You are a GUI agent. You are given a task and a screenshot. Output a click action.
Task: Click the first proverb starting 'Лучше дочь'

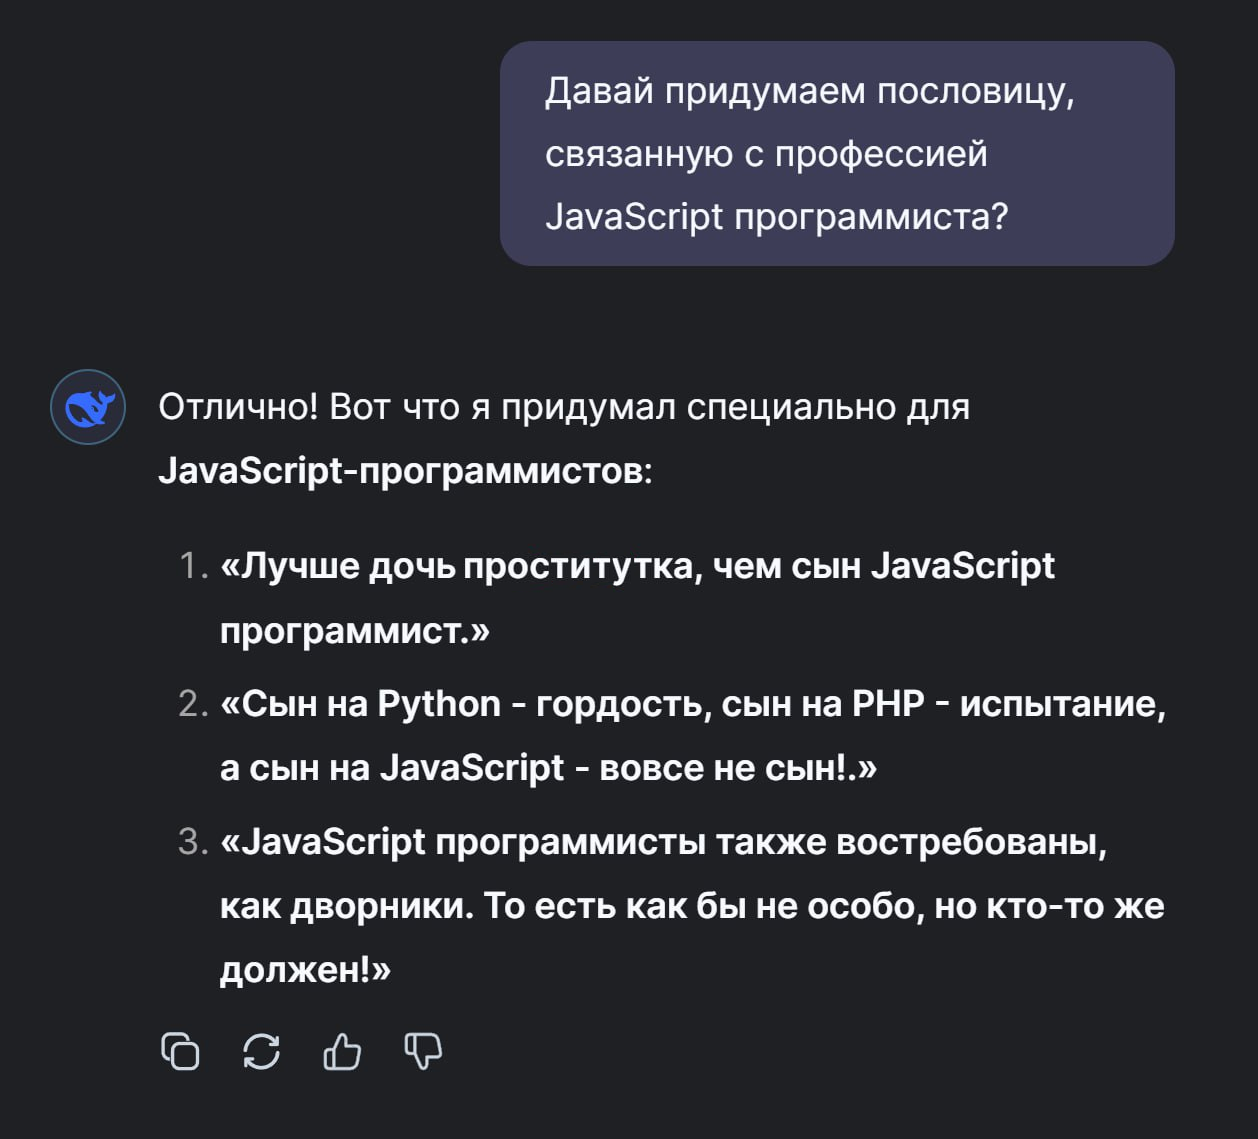click(x=636, y=567)
